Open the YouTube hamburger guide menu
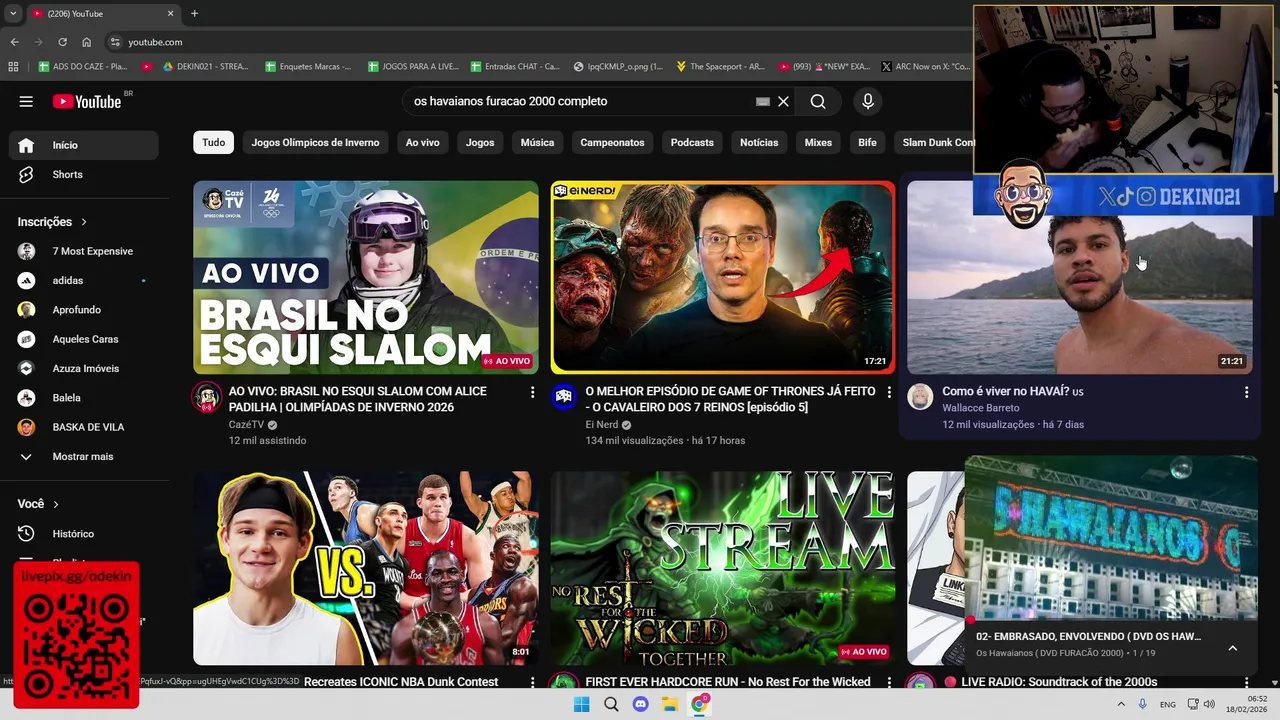The image size is (1280, 720). (x=26, y=101)
